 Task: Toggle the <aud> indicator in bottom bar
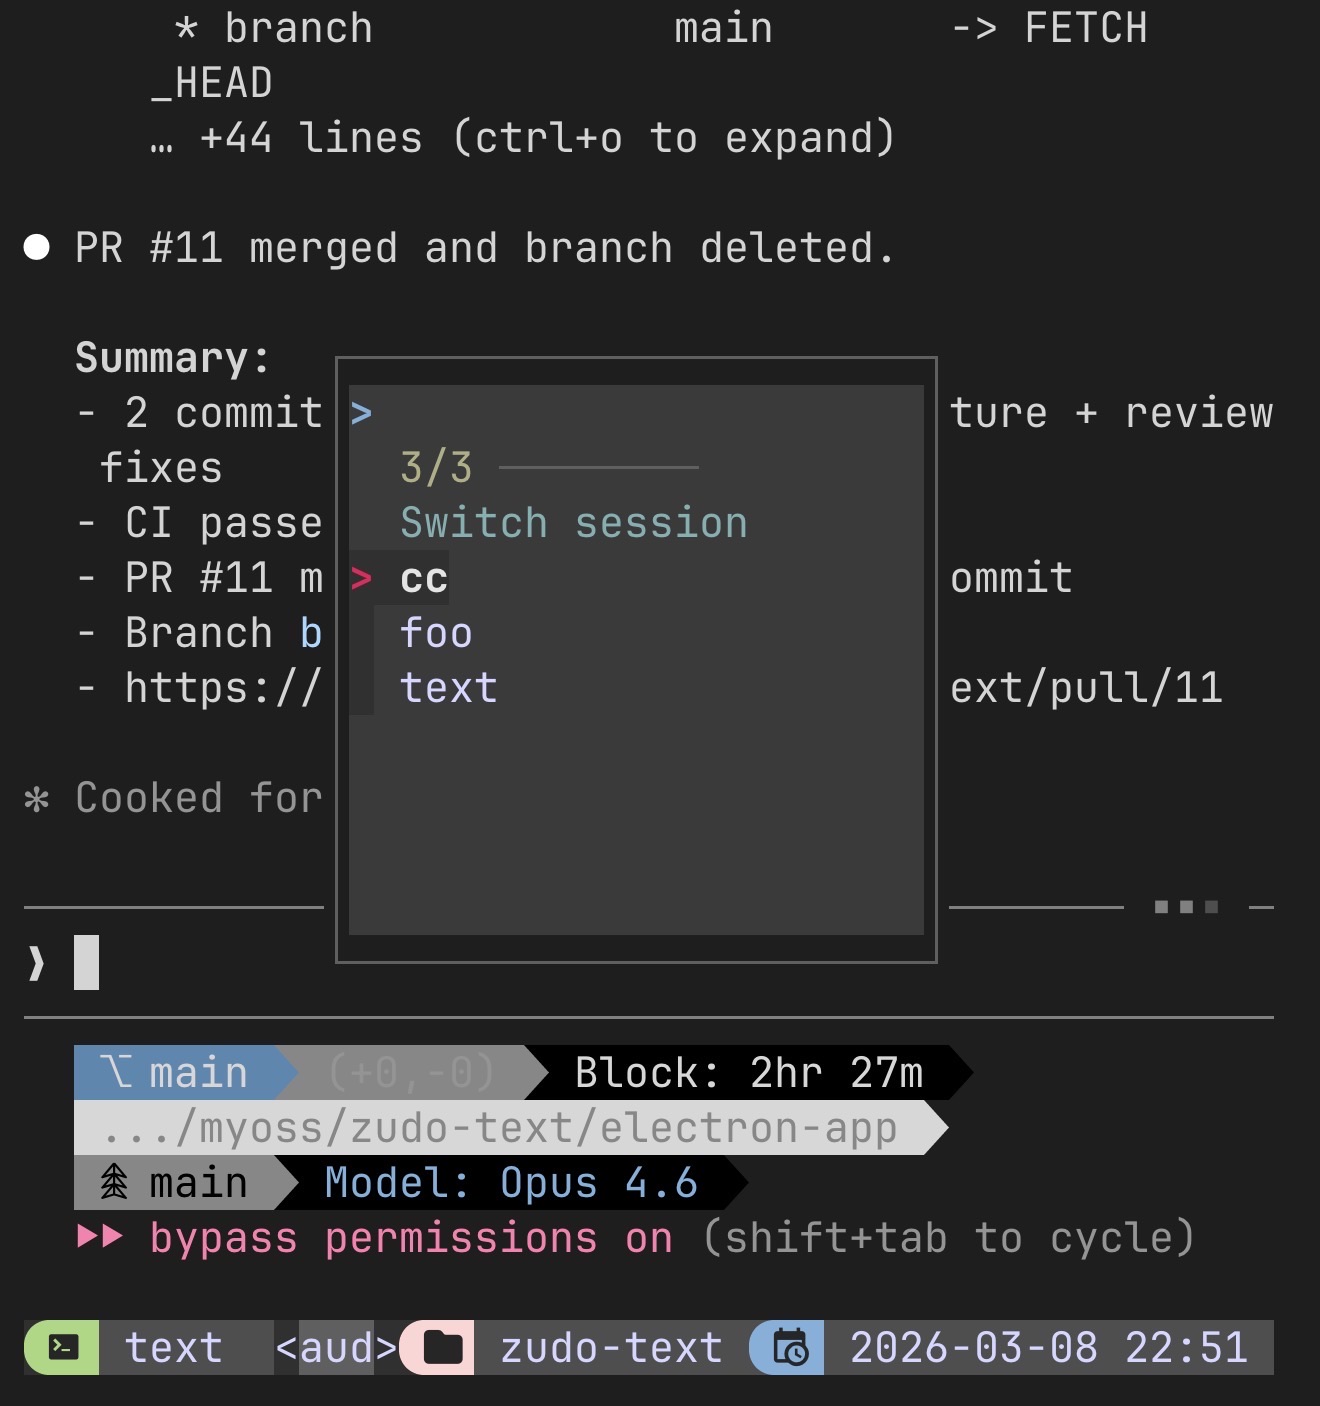point(333,1348)
